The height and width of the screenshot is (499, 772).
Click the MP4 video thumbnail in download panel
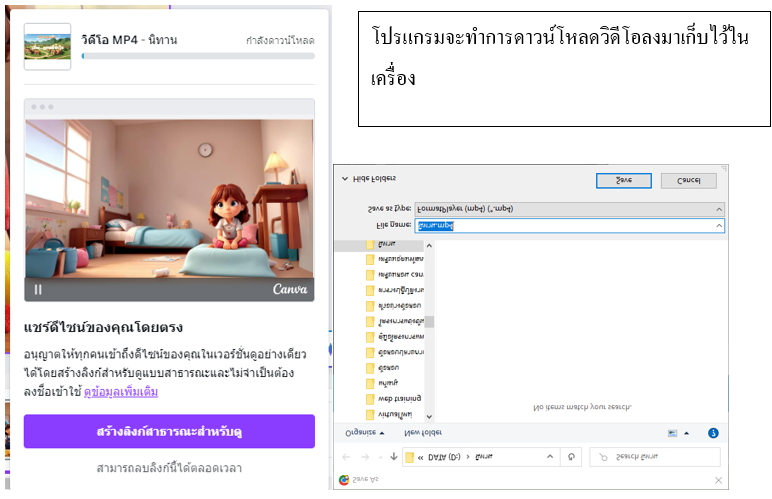[47, 46]
